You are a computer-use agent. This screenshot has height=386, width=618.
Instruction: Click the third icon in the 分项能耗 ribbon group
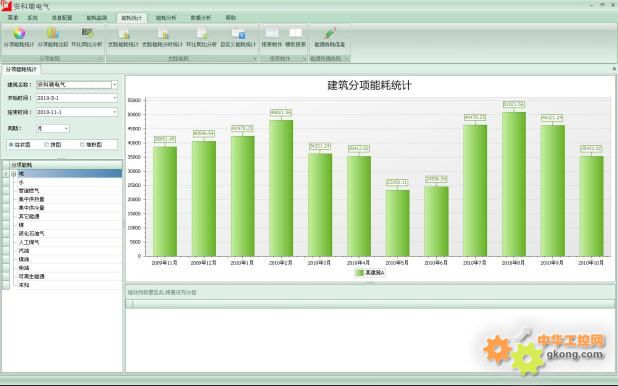click(x=87, y=33)
